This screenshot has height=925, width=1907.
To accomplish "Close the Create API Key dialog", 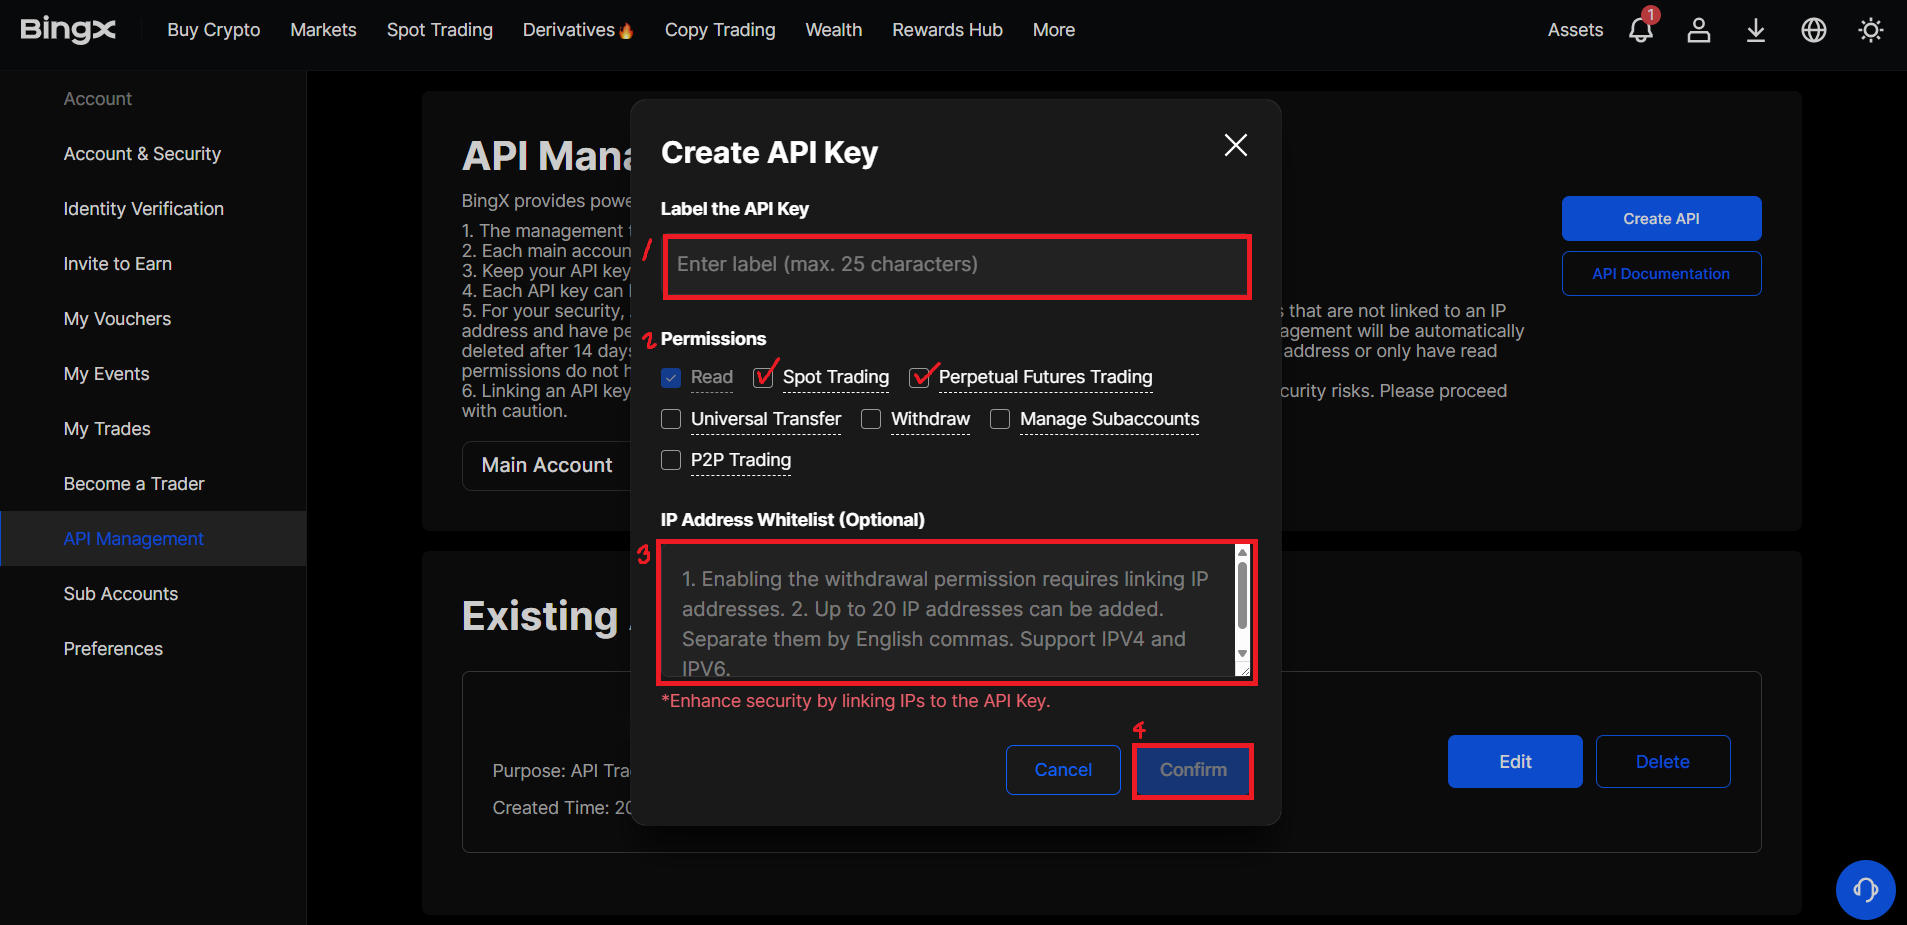I will click(1235, 145).
